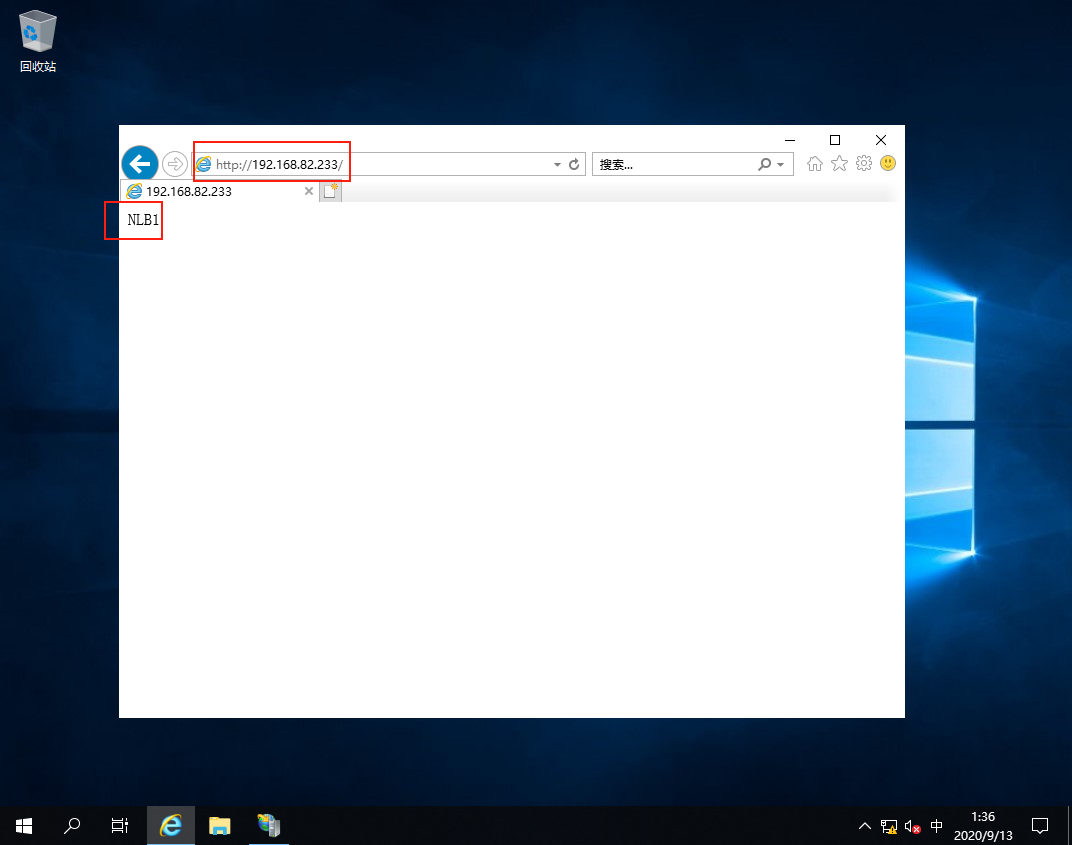Maximize the Internet Explorer window
Viewport: 1072px width, 845px height.
(x=835, y=140)
